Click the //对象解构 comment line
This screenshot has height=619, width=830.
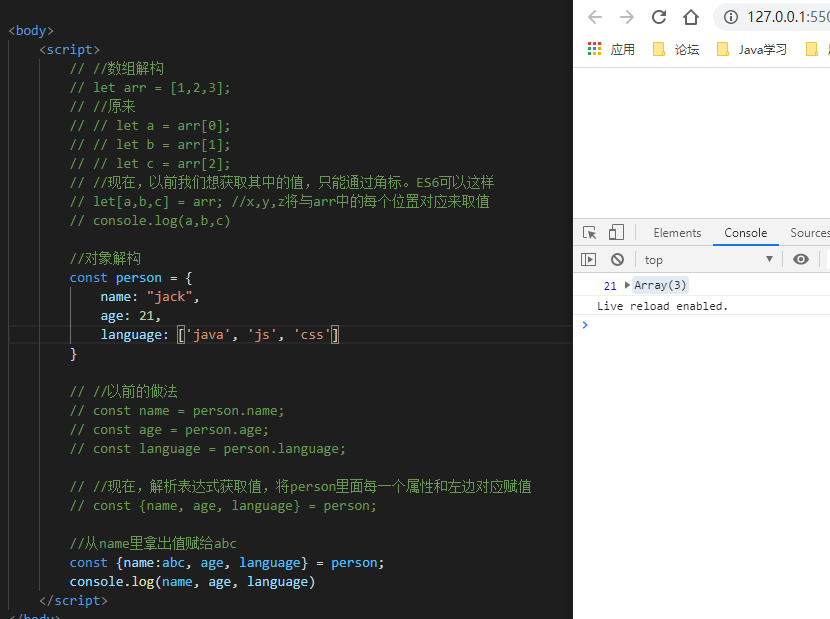click(105, 258)
